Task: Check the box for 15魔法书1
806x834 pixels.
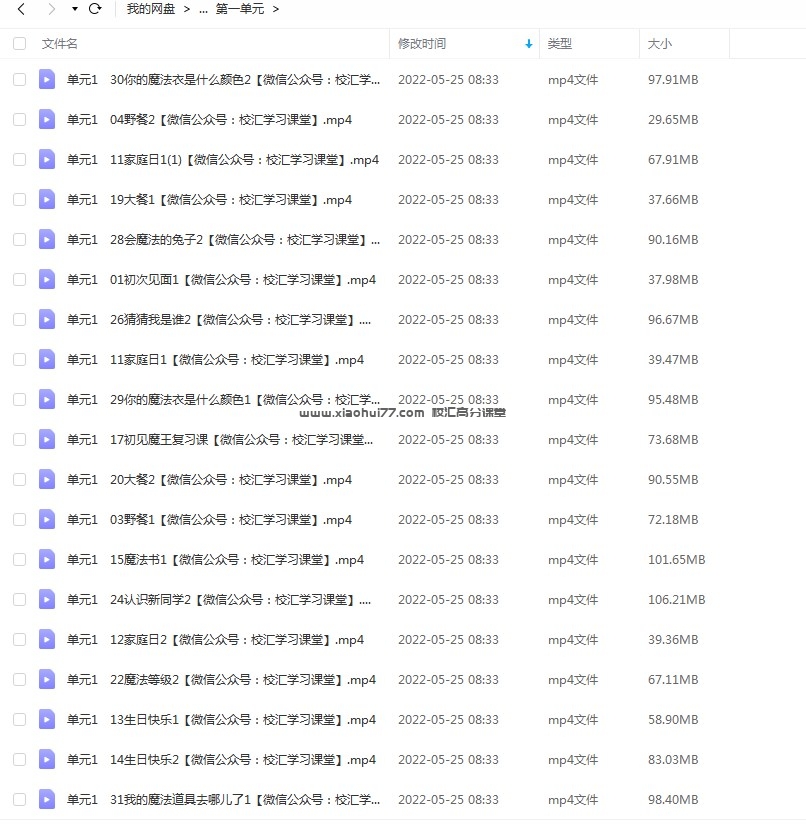Action: (20, 560)
